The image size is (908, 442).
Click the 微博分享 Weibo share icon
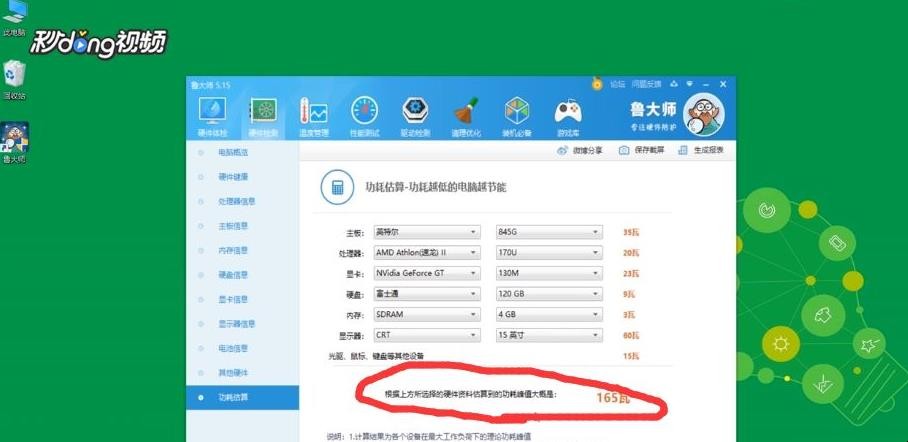[x=562, y=150]
